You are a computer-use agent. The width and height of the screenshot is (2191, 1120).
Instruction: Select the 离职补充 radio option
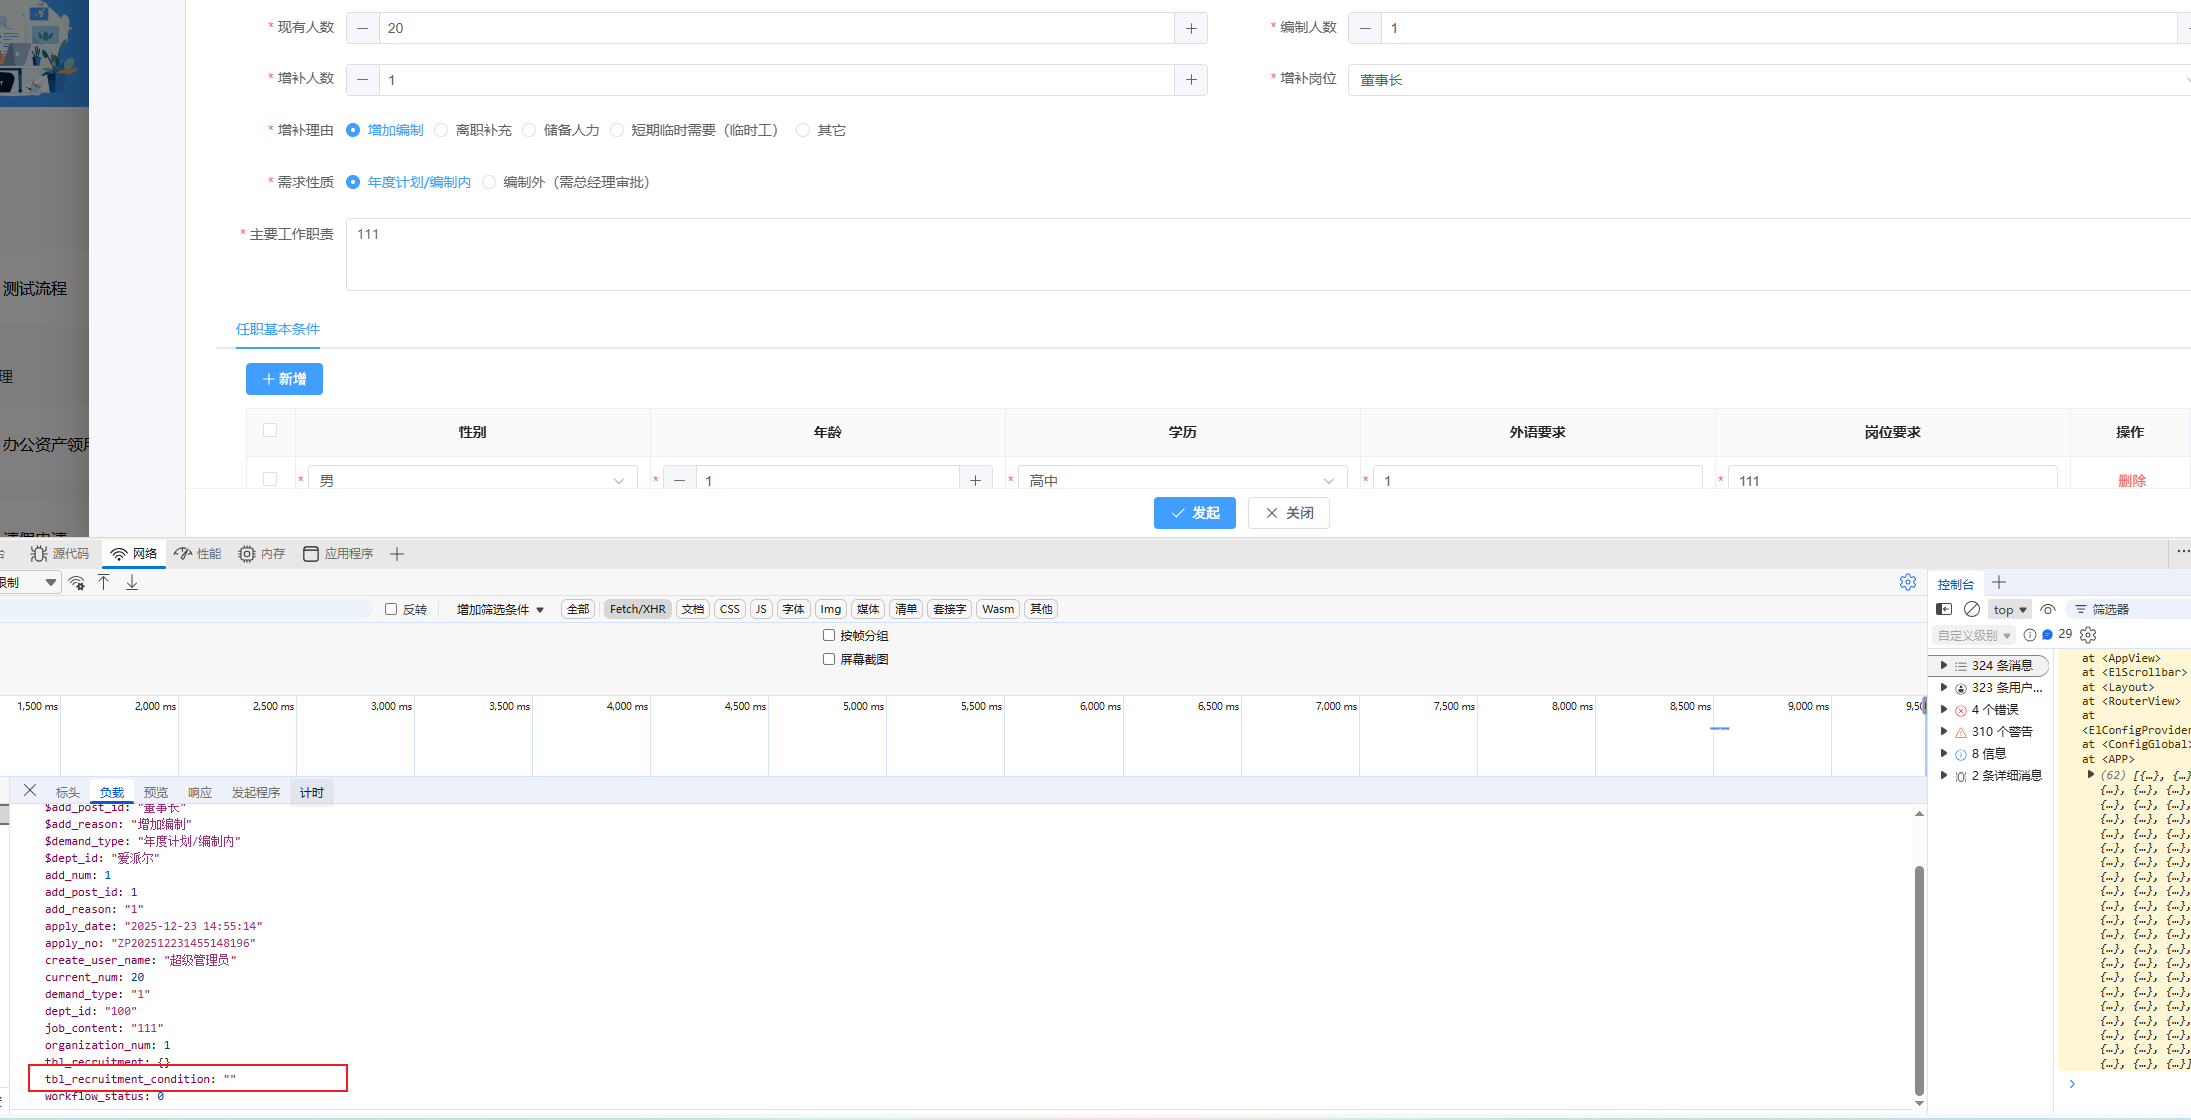coord(441,130)
